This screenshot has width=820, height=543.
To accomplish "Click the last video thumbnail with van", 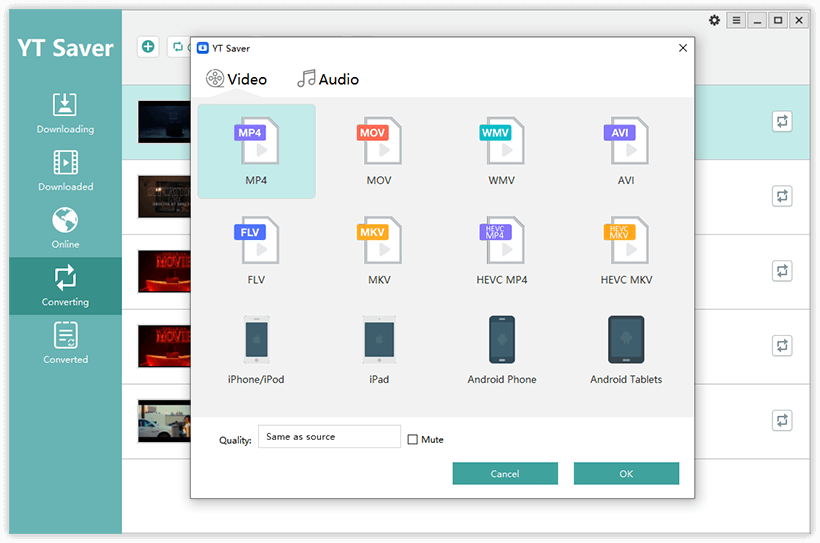I will tap(164, 421).
